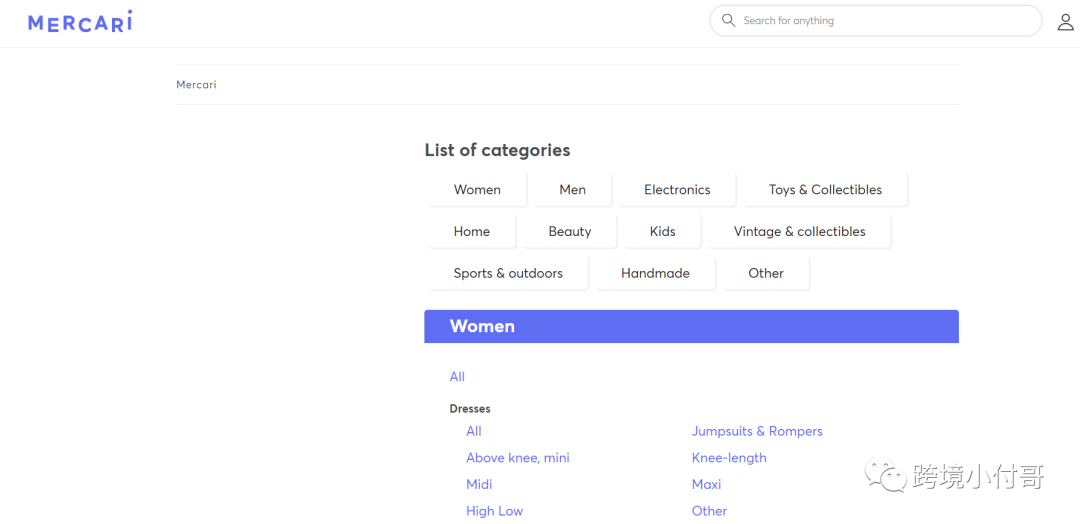Image resolution: width=1080 pixels, height=524 pixels.
Task: Click the Other category button
Action: [766, 274]
